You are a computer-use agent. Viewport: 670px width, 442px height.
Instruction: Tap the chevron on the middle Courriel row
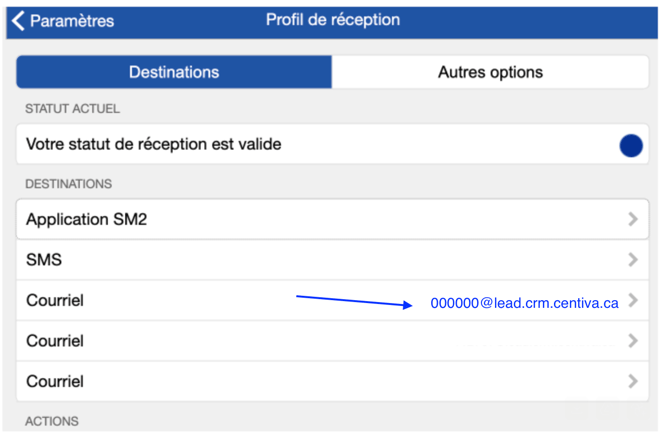coord(632,341)
